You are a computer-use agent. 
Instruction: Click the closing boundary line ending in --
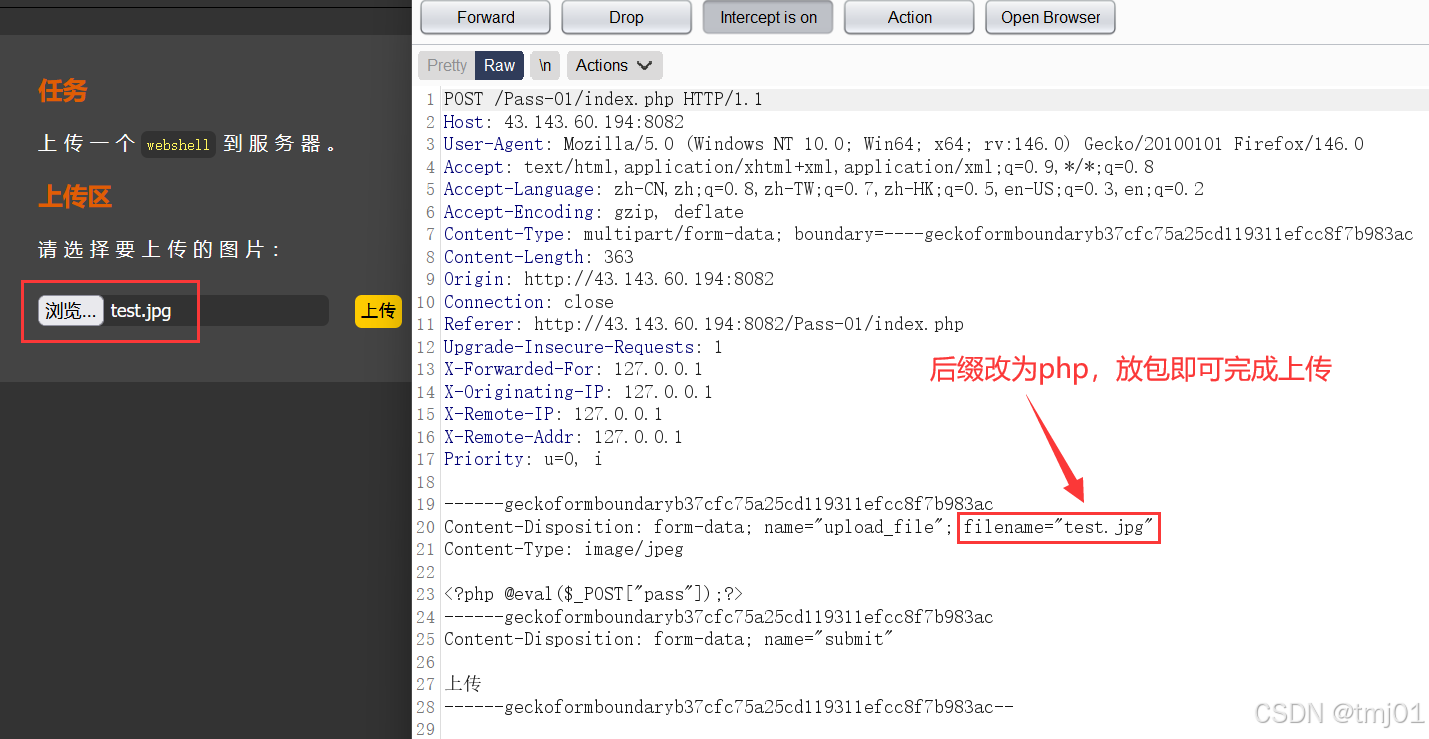(729, 707)
